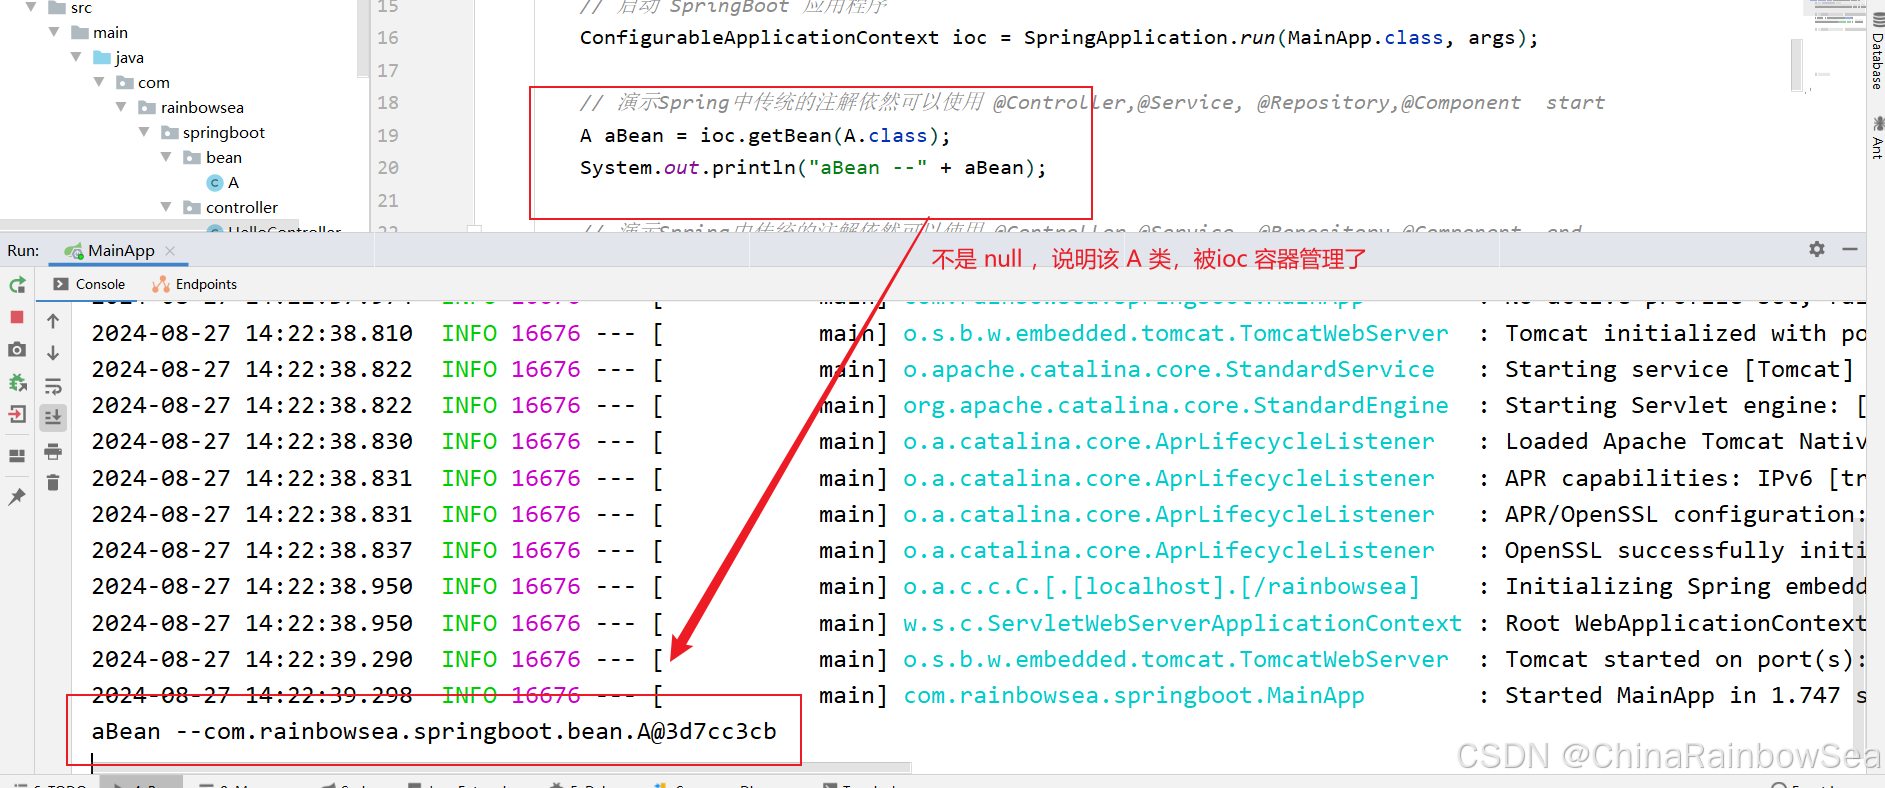Viewport: 1885px width, 788px height.
Task: Click the com.rainbowsea.springboot.MainApp logger link
Action: click(1133, 695)
